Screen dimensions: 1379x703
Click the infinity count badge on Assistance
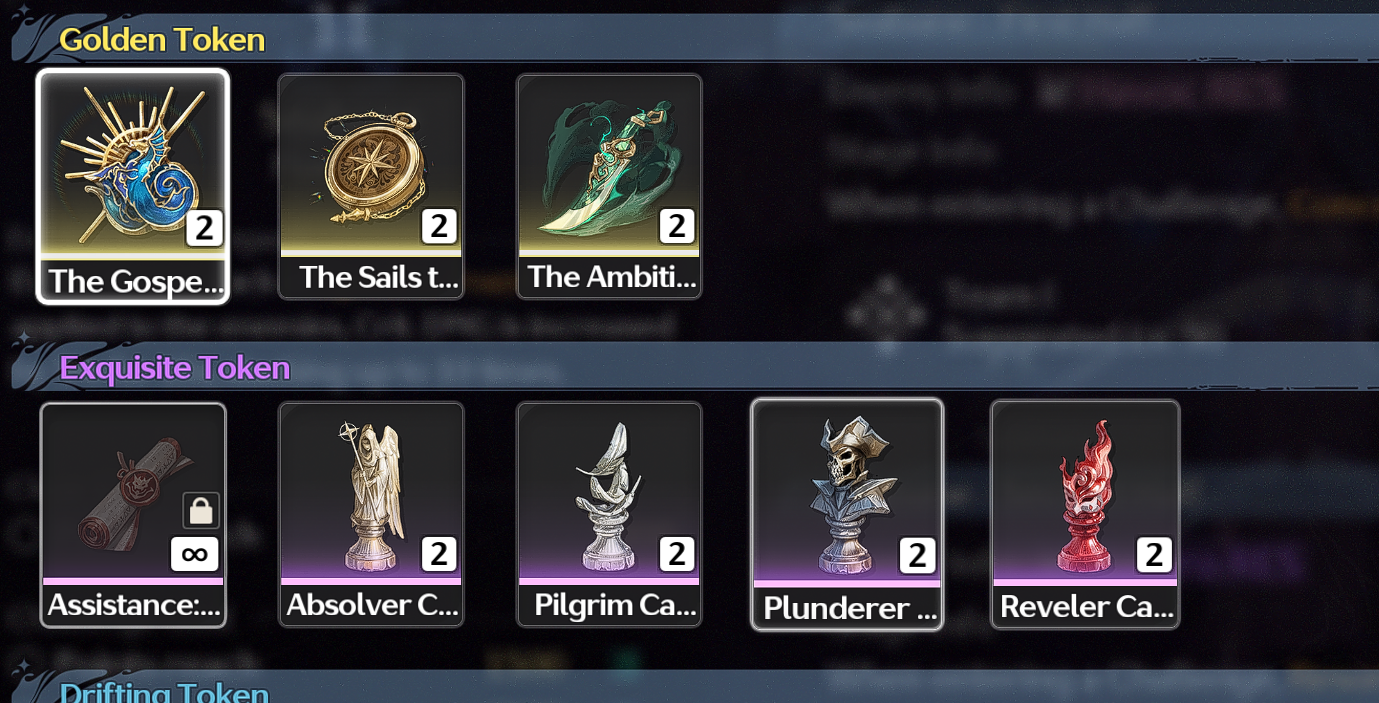tap(194, 554)
